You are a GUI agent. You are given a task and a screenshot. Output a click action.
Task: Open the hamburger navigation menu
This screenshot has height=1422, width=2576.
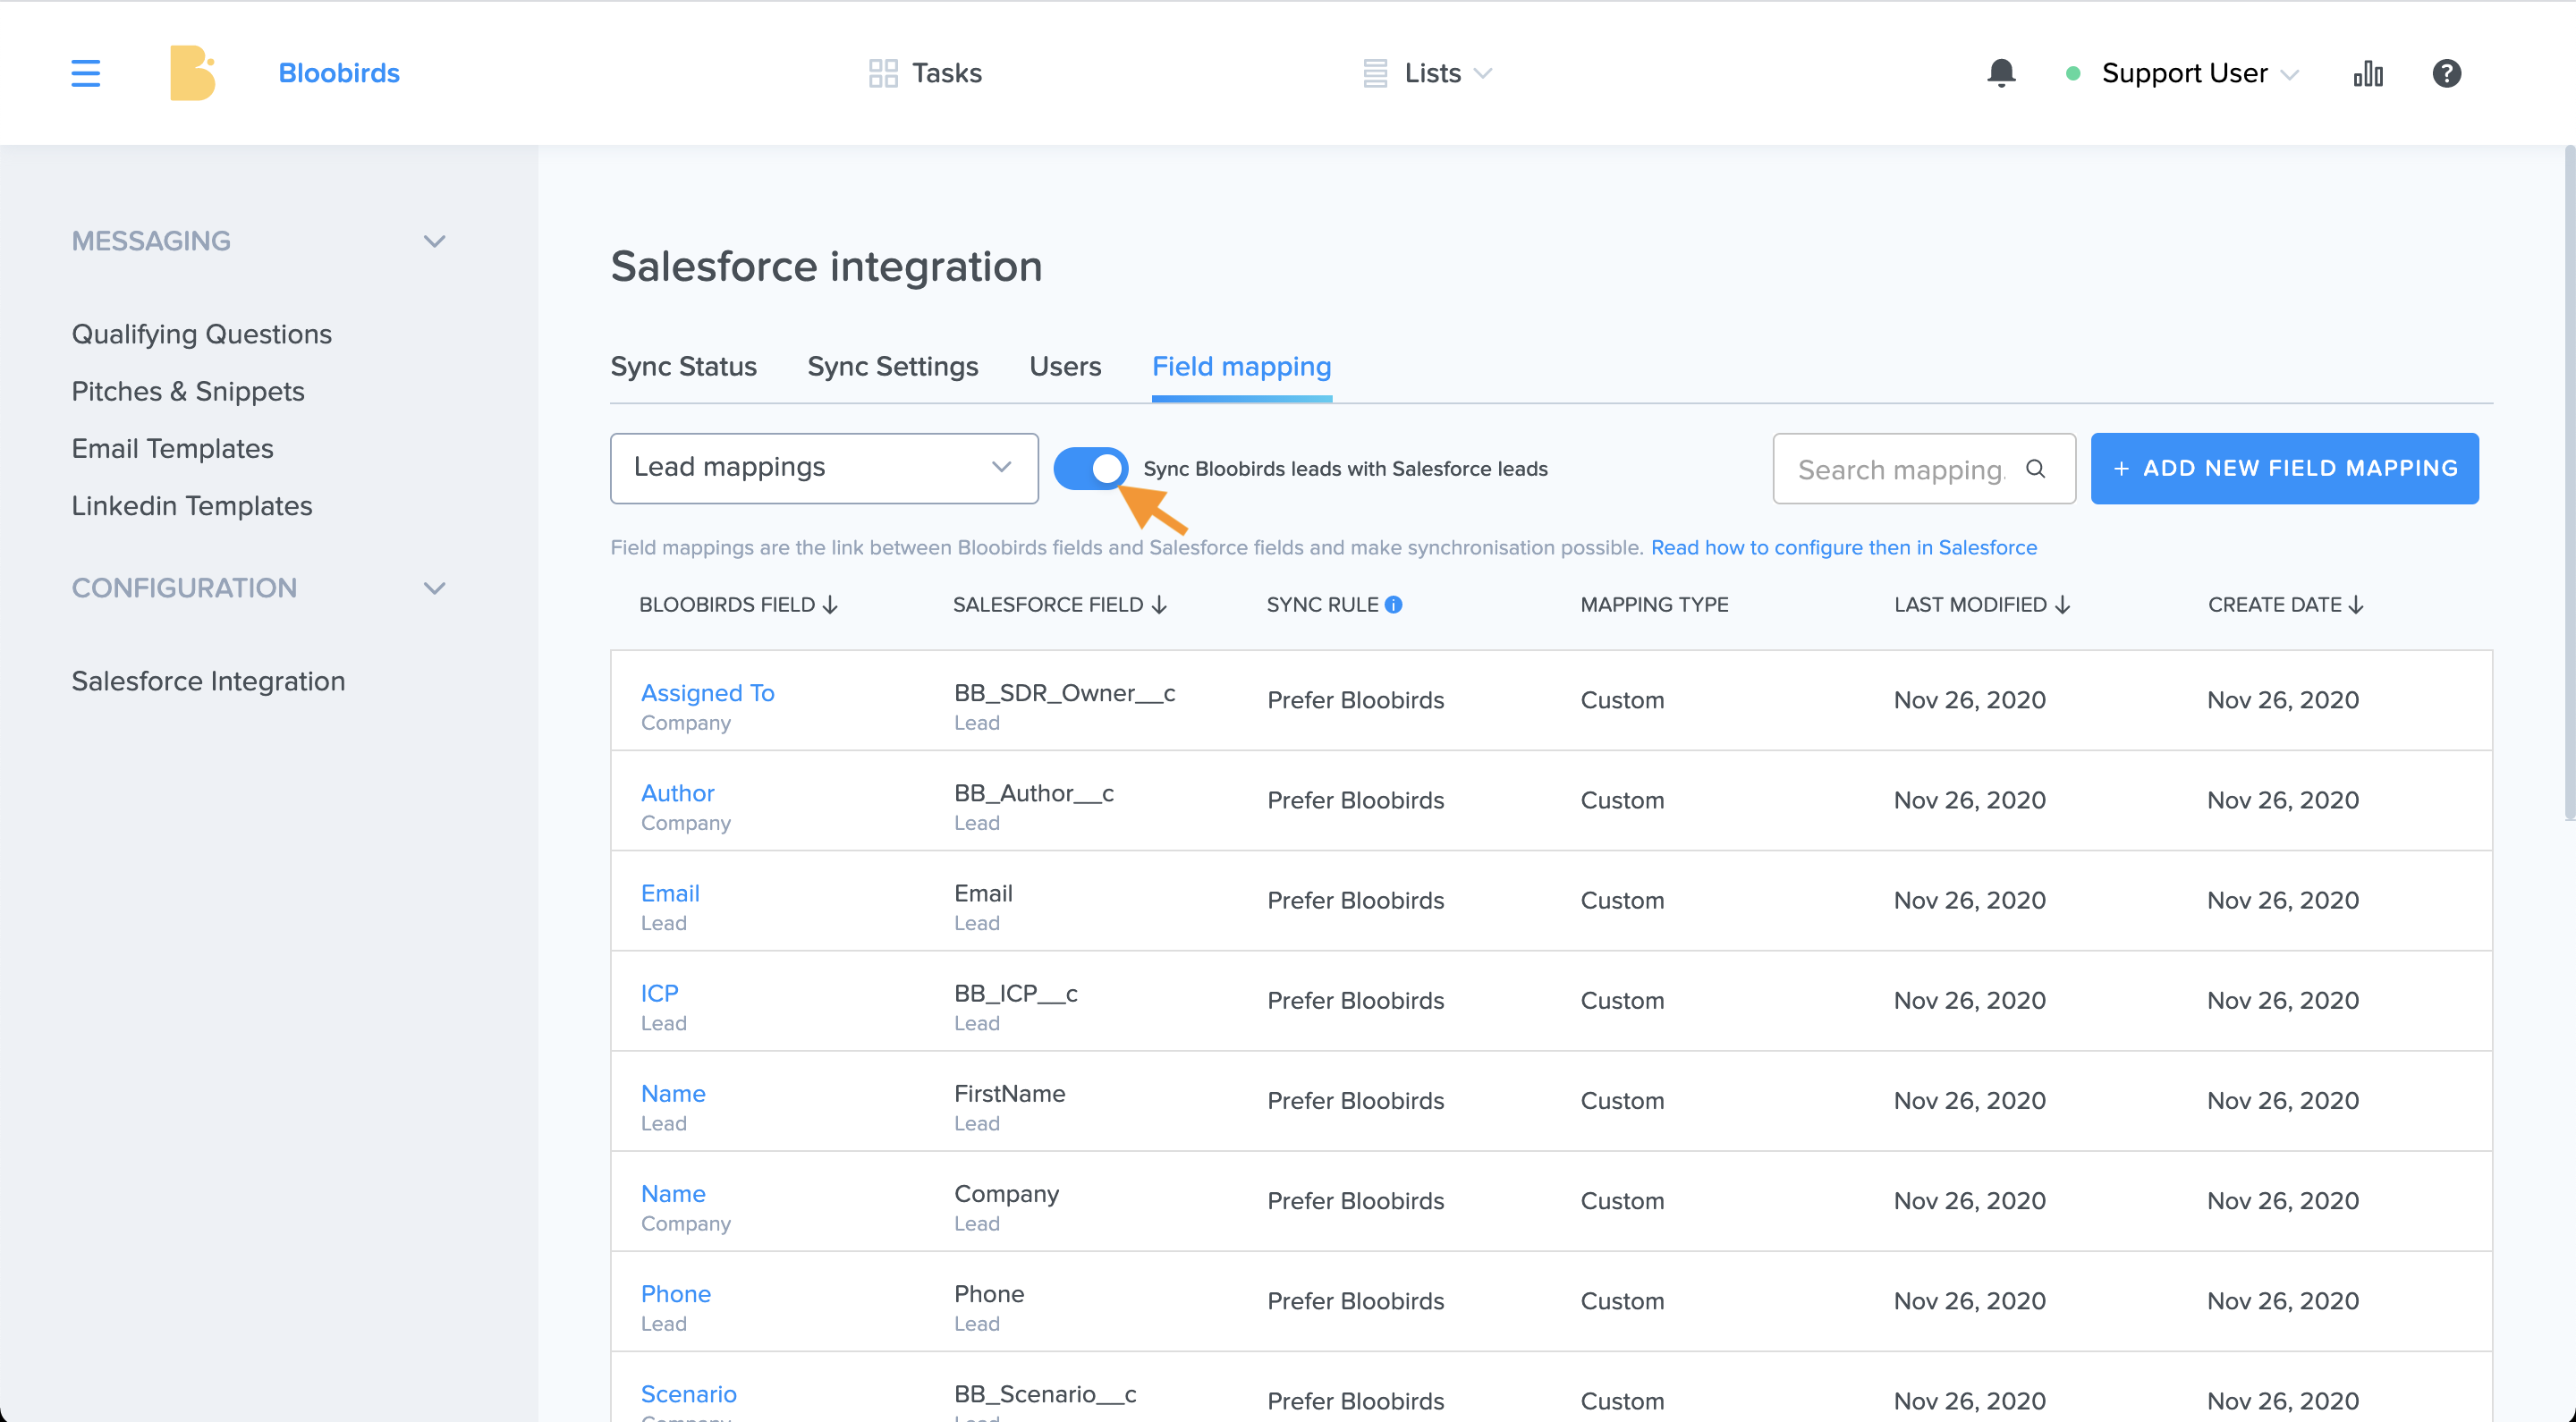pyautogui.click(x=86, y=73)
